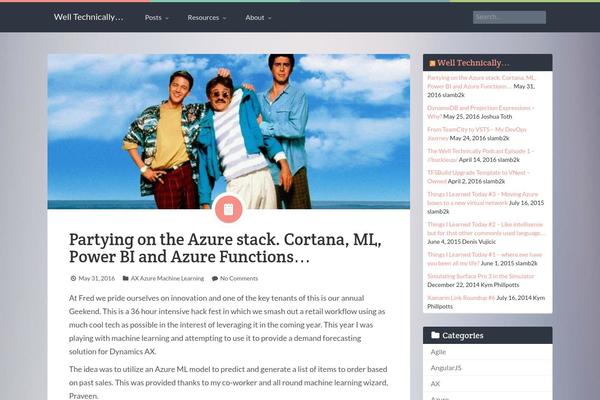Open Things I Learned Today #3 post
Viewport: 600px width, 400px height.
(x=483, y=198)
